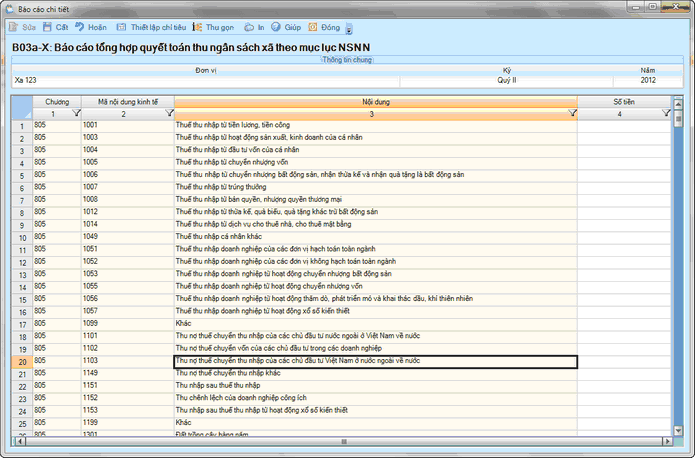The height and width of the screenshot is (458, 695).
Task: Select row header number 10
Action: coord(22,238)
